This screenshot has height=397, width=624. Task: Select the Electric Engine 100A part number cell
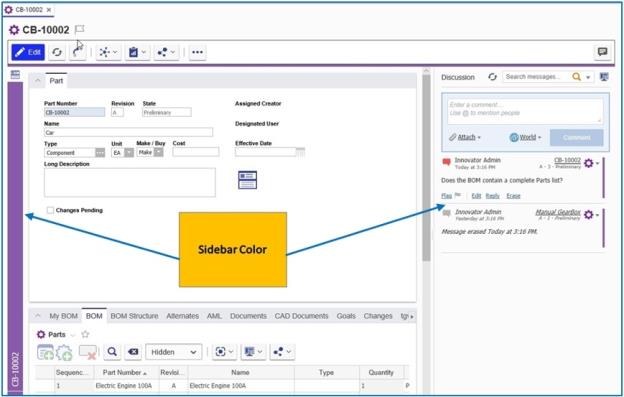pyautogui.click(x=124, y=385)
